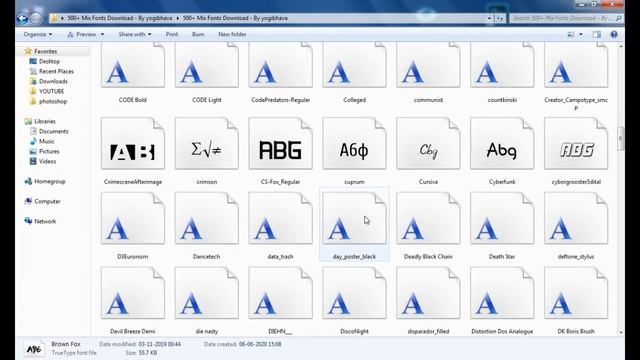Expand the Preview dropdown arrow
Image resolution: width=640 pixels, height=360 pixels.
(102, 34)
